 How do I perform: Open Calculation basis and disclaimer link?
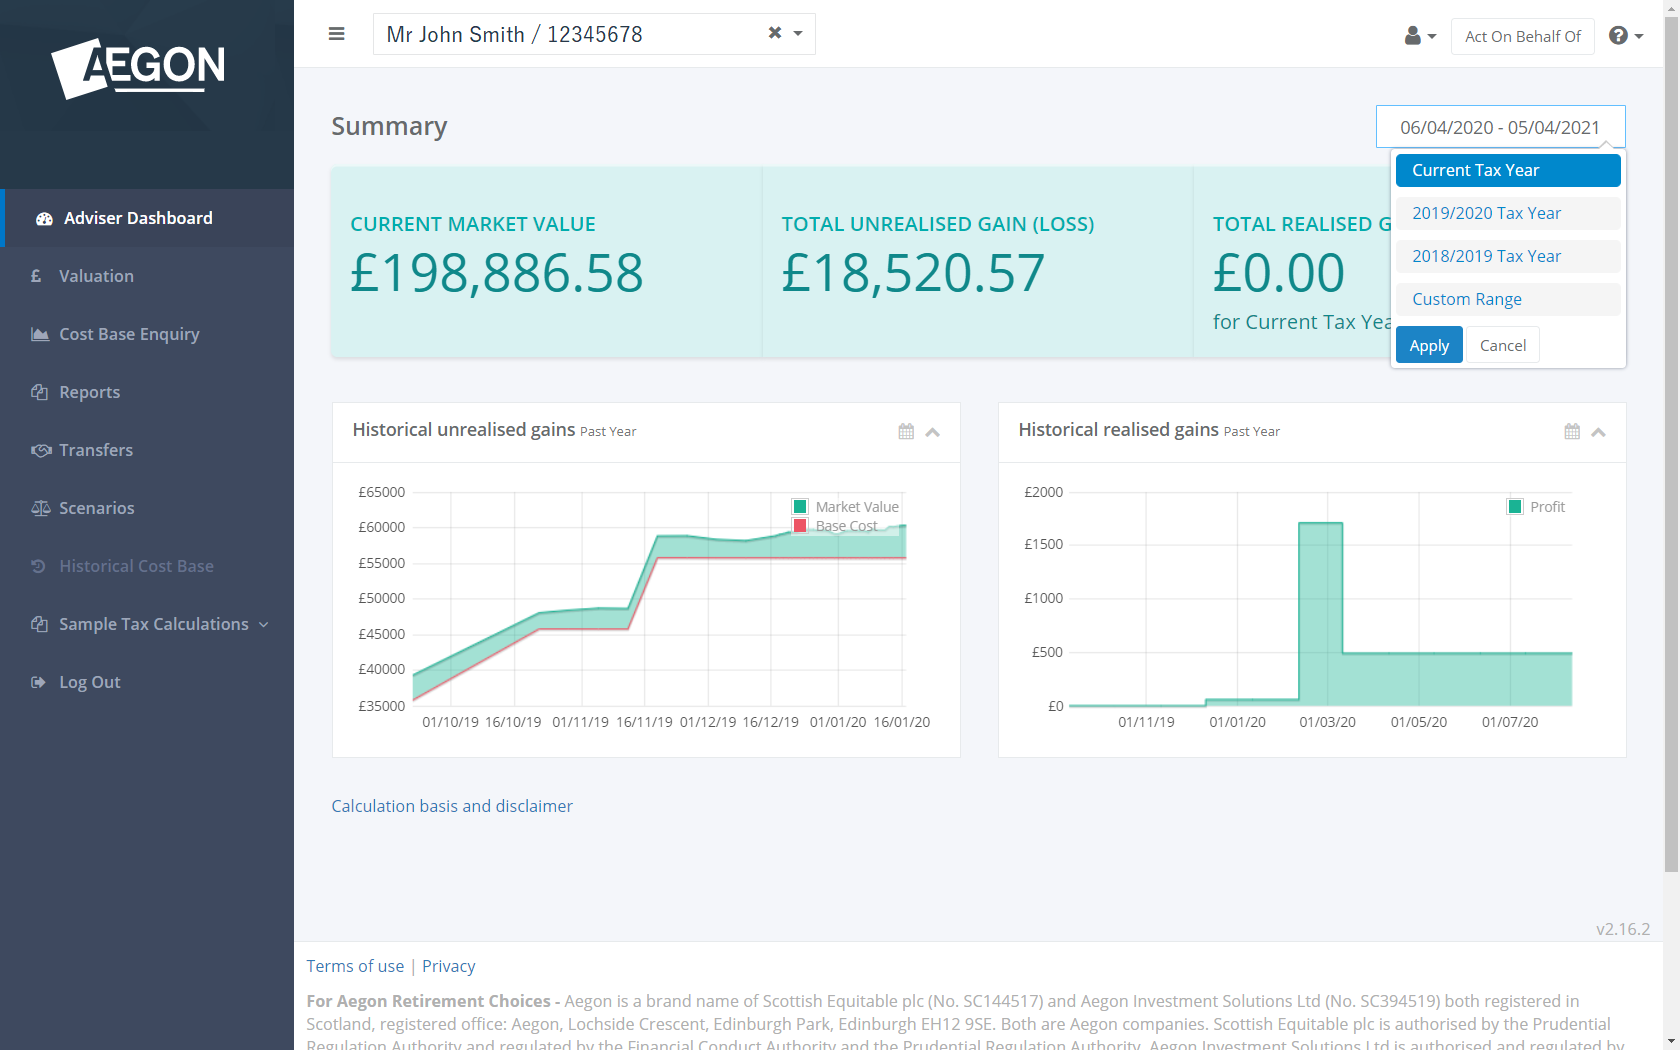coord(452,806)
